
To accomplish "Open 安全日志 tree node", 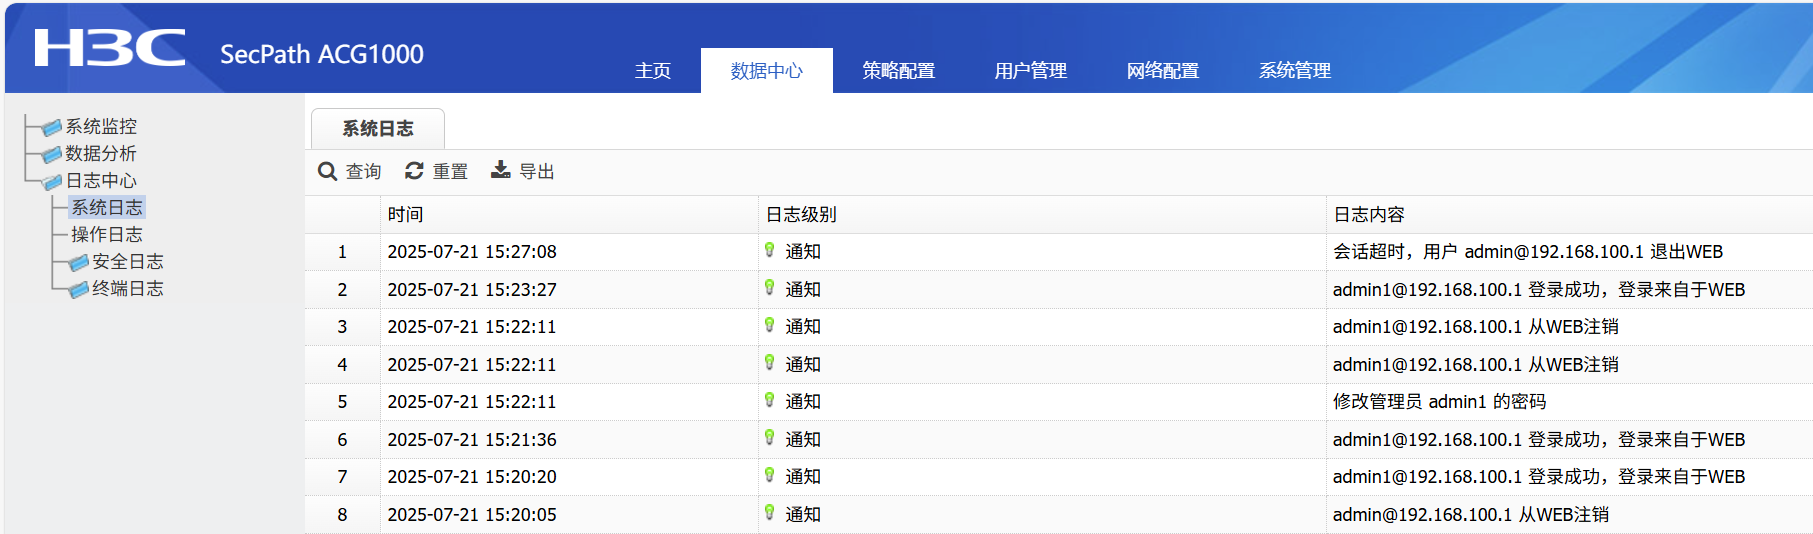I will pos(128,262).
